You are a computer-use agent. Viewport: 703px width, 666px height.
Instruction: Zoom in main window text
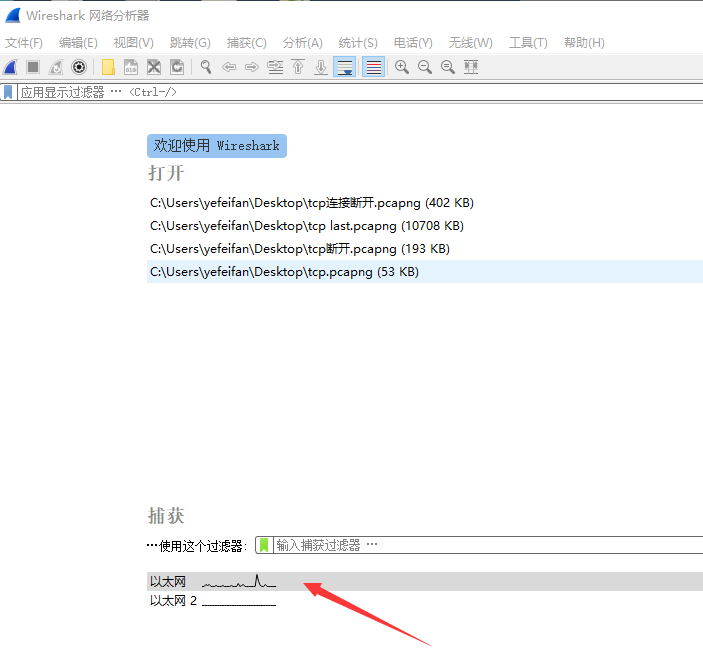tap(402, 67)
